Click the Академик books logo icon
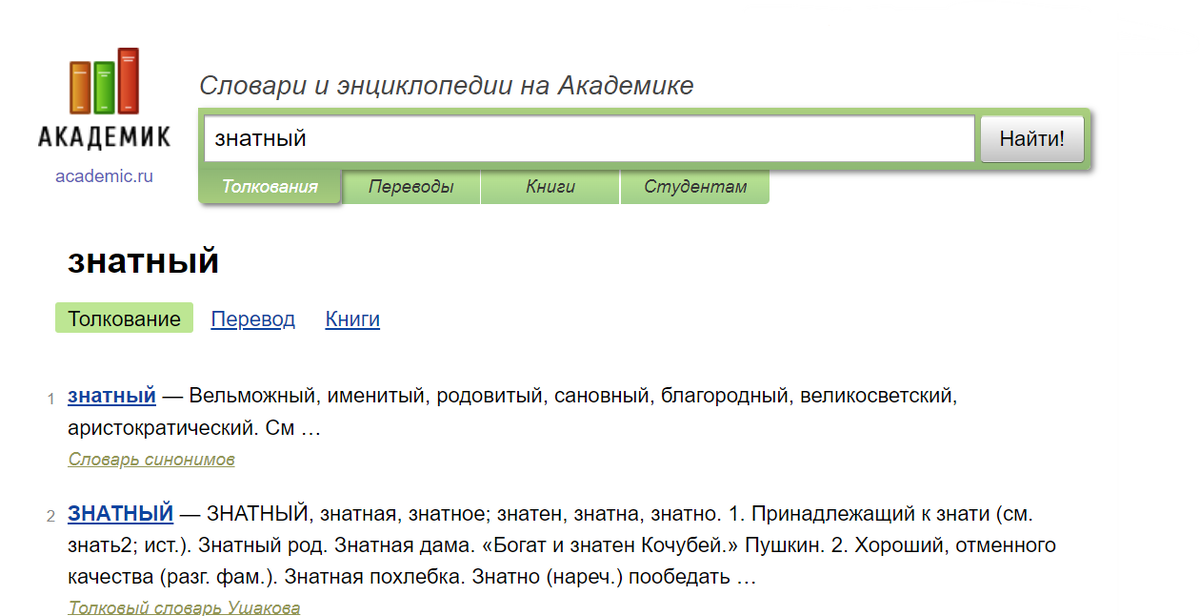 pos(104,80)
